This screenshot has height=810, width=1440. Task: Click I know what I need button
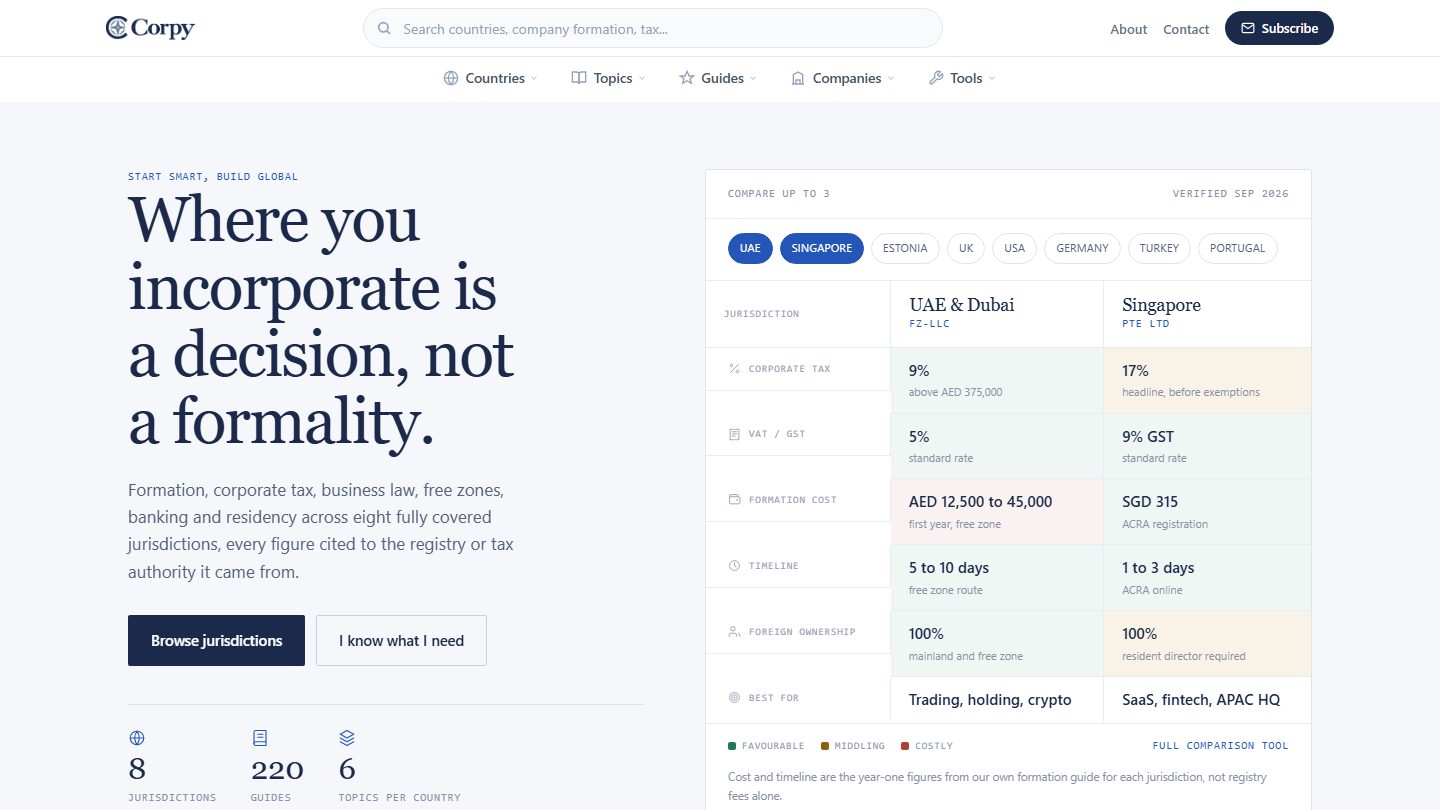[x=401, y=640]
